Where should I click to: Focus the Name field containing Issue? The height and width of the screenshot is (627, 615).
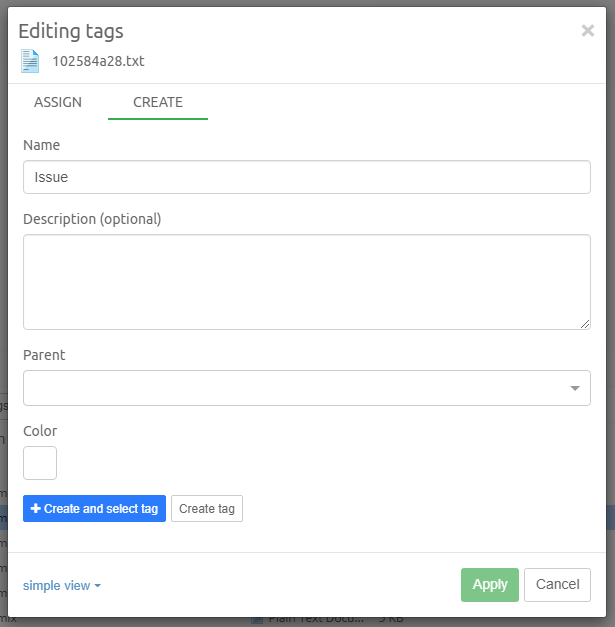click(x=306, y=177)
